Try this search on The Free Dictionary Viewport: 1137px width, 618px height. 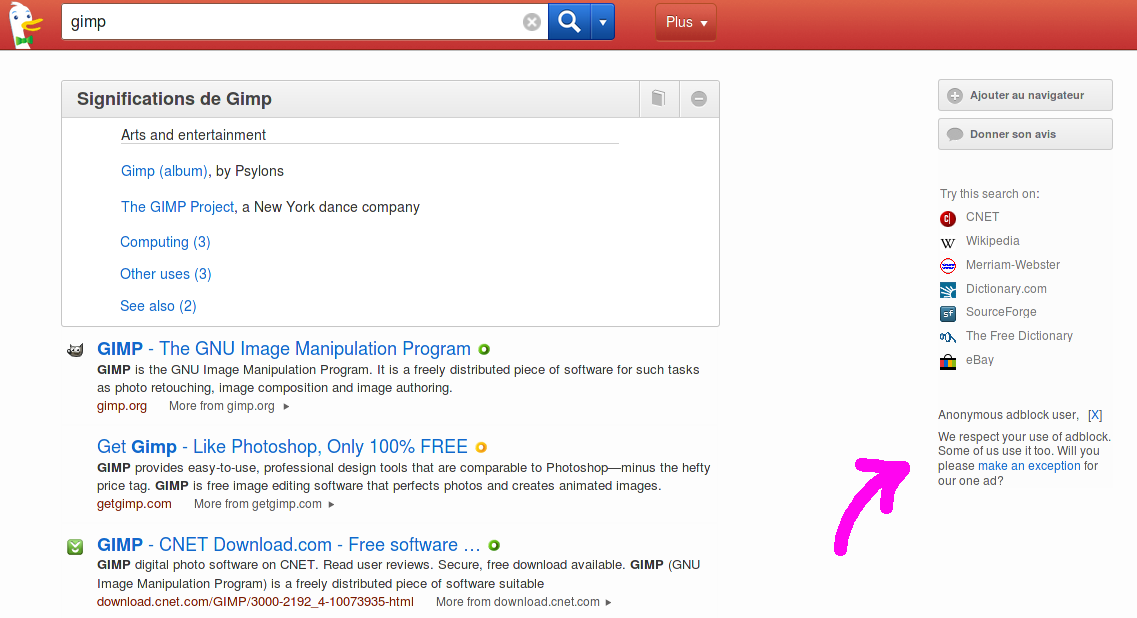click(x=1019, y=336)
